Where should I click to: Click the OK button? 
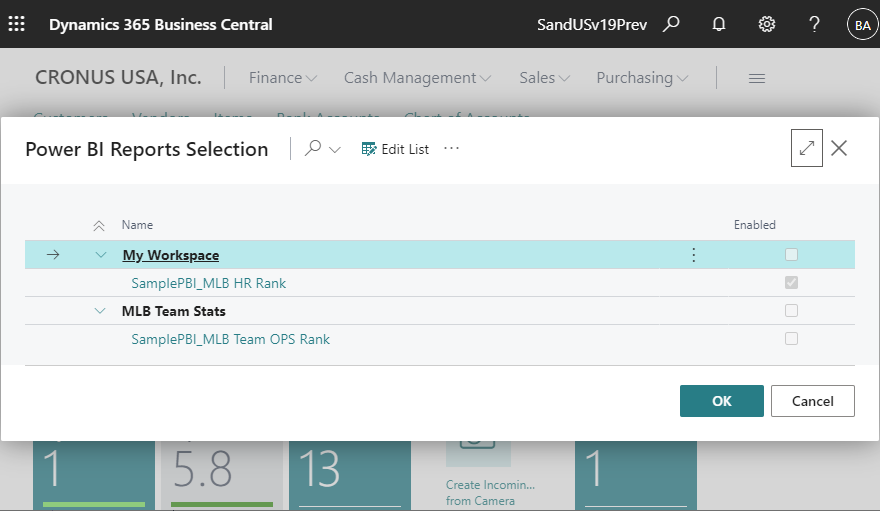pos(722,401)
